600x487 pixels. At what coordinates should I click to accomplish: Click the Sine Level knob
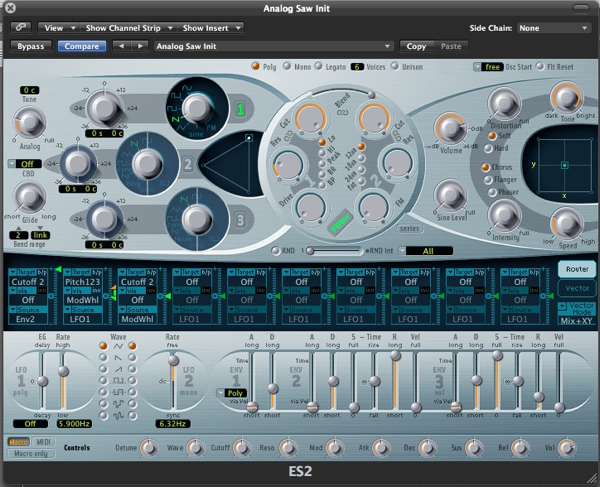click(x=451, y=195)
